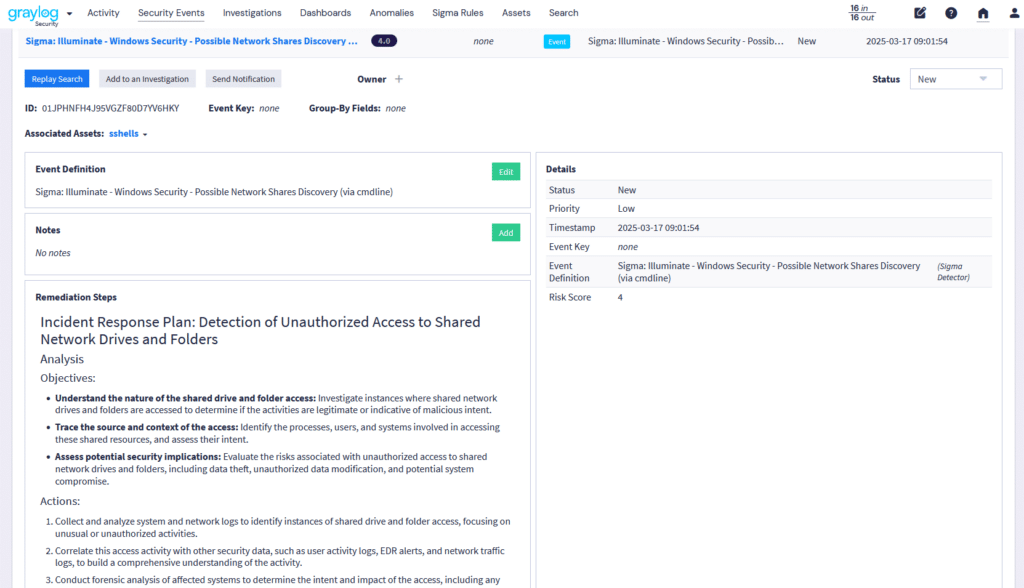Open the user profile icon
This screenshot has width=1024, height=588.
tap(1015, 13)
